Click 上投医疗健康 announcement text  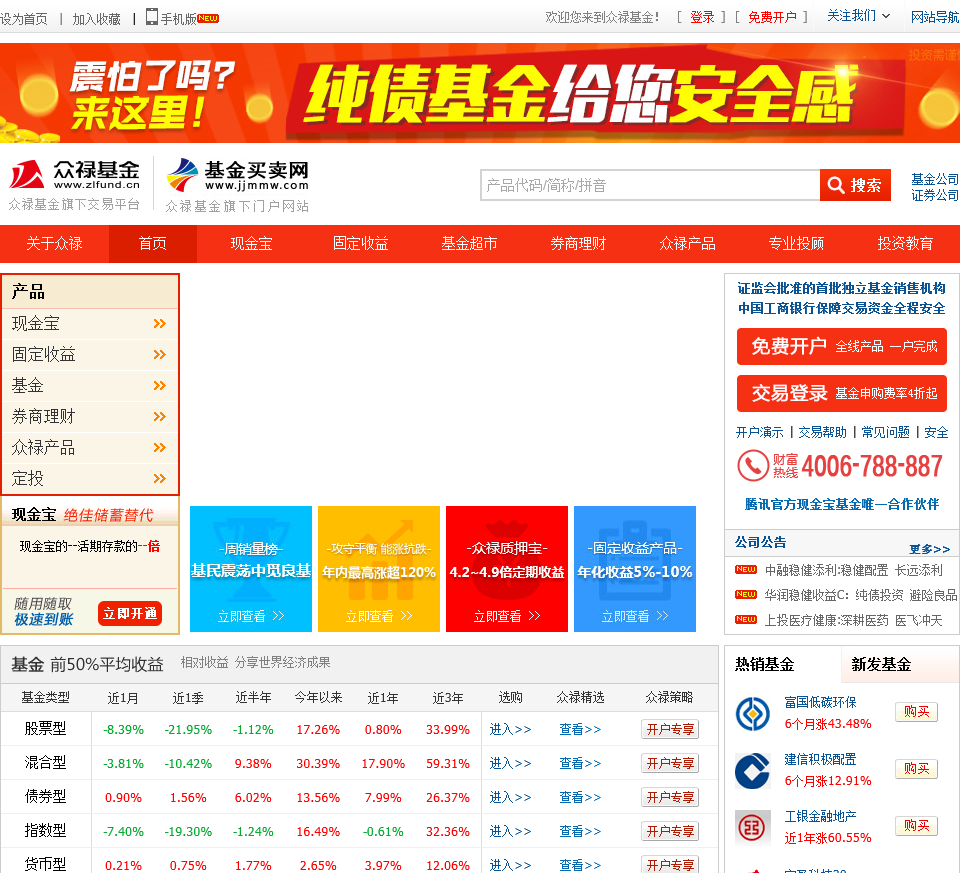(853, 620)
